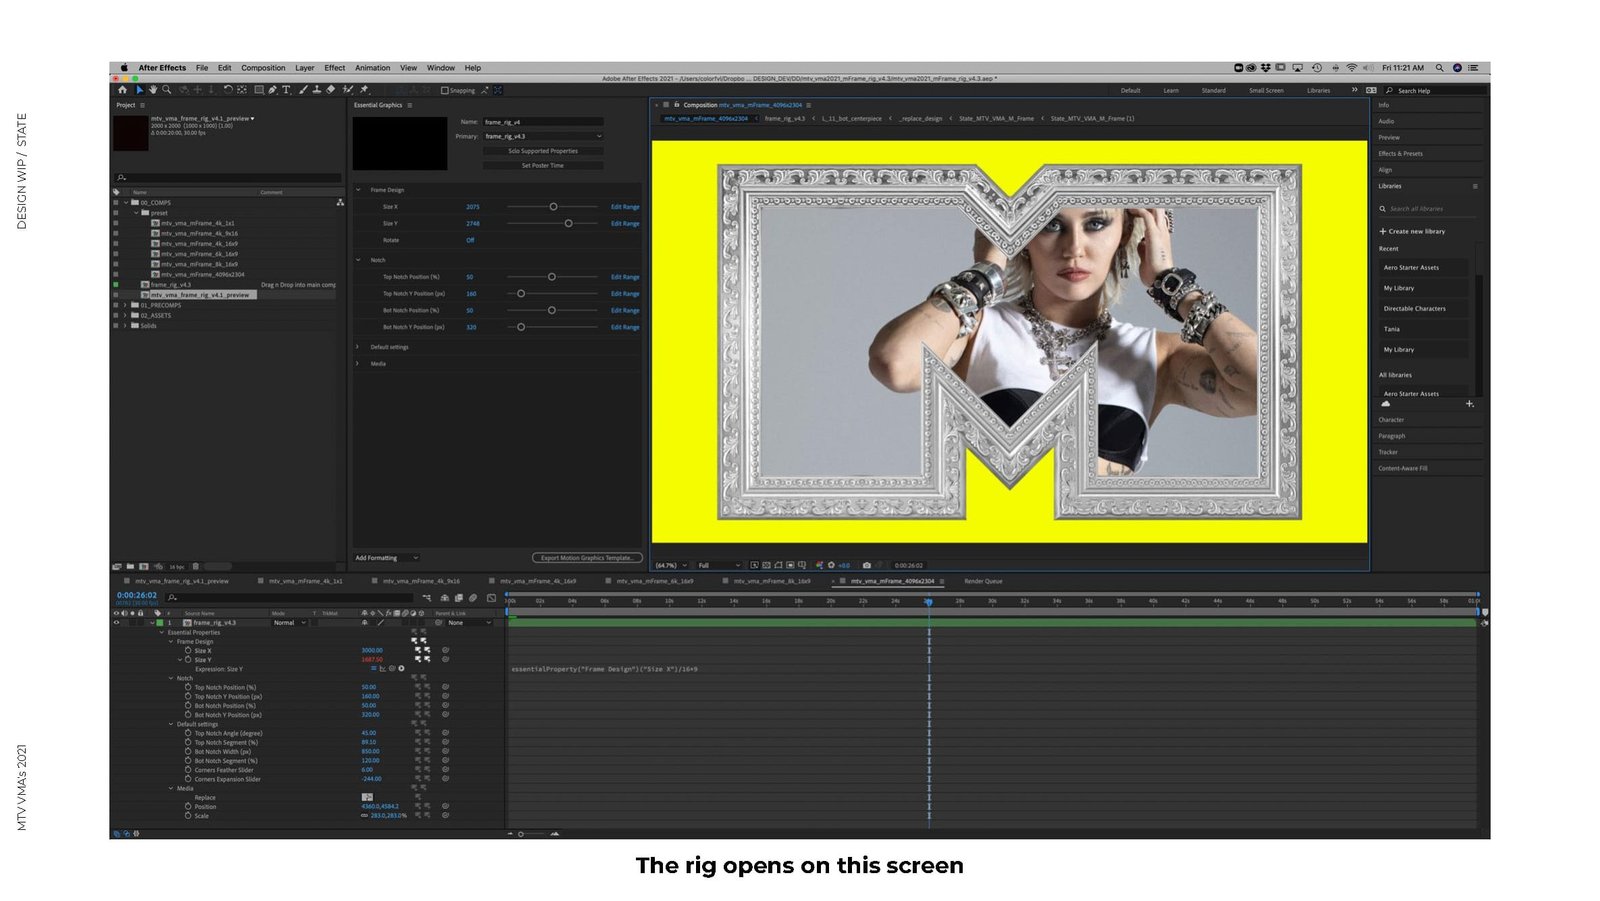This screenshot has width=1600, height=901.
Task: Click the Top Notch Y Position slider handle
Action: click(x=521, y=294)
